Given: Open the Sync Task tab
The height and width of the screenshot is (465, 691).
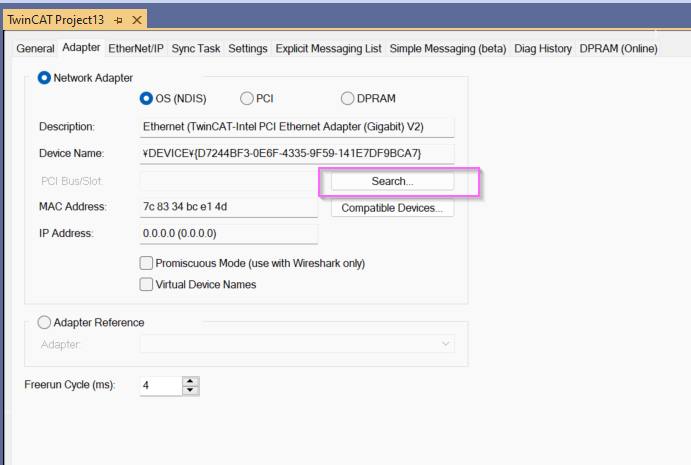Looking at the screenshot, I should (196, 48).
